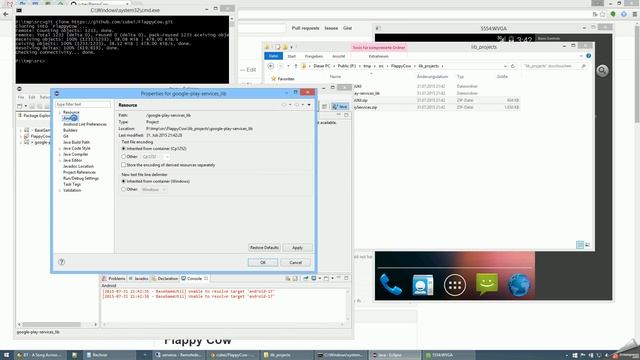Expand the Java Editor node
This screenshot has width=640, height=360.
click(x=60, y=160)
